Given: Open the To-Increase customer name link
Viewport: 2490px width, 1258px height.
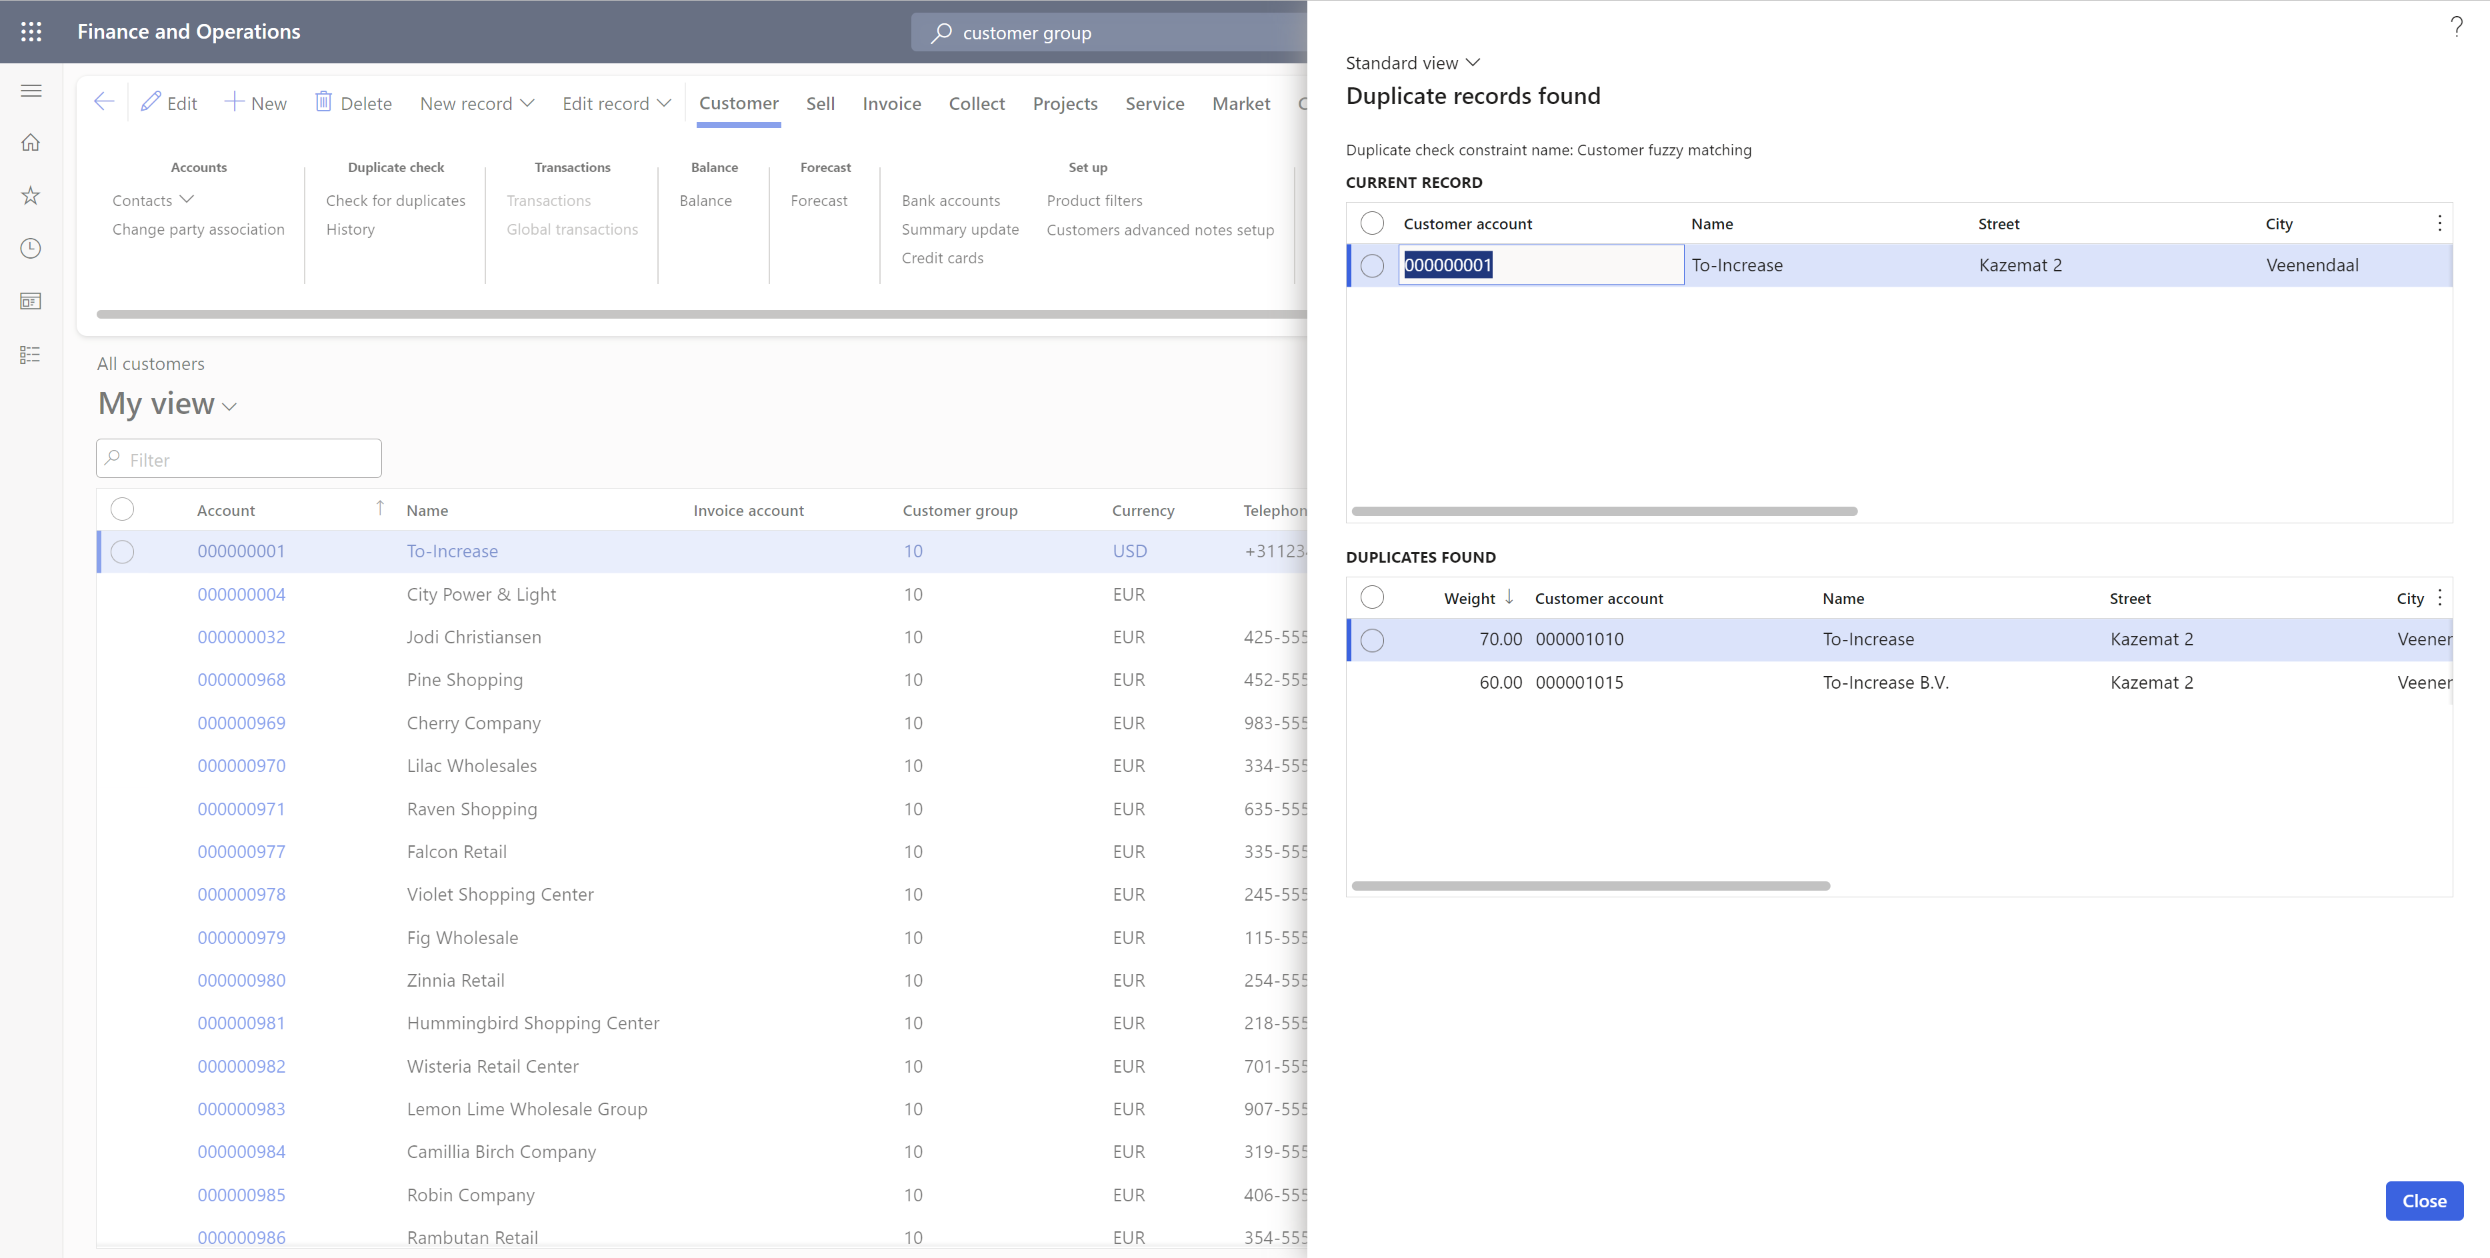Looking at the screenshot, I should [452, 551].
